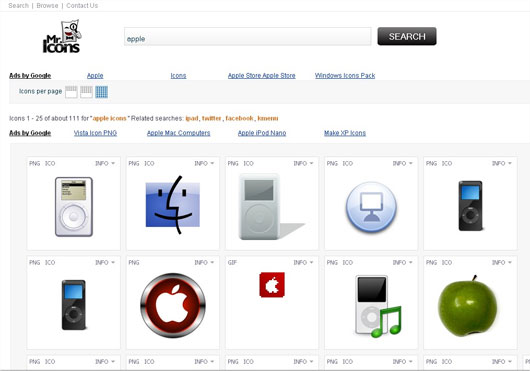530x371 pixels.
Task: Set the fewest icons per page grid option
Action: [x=71, y=92]
